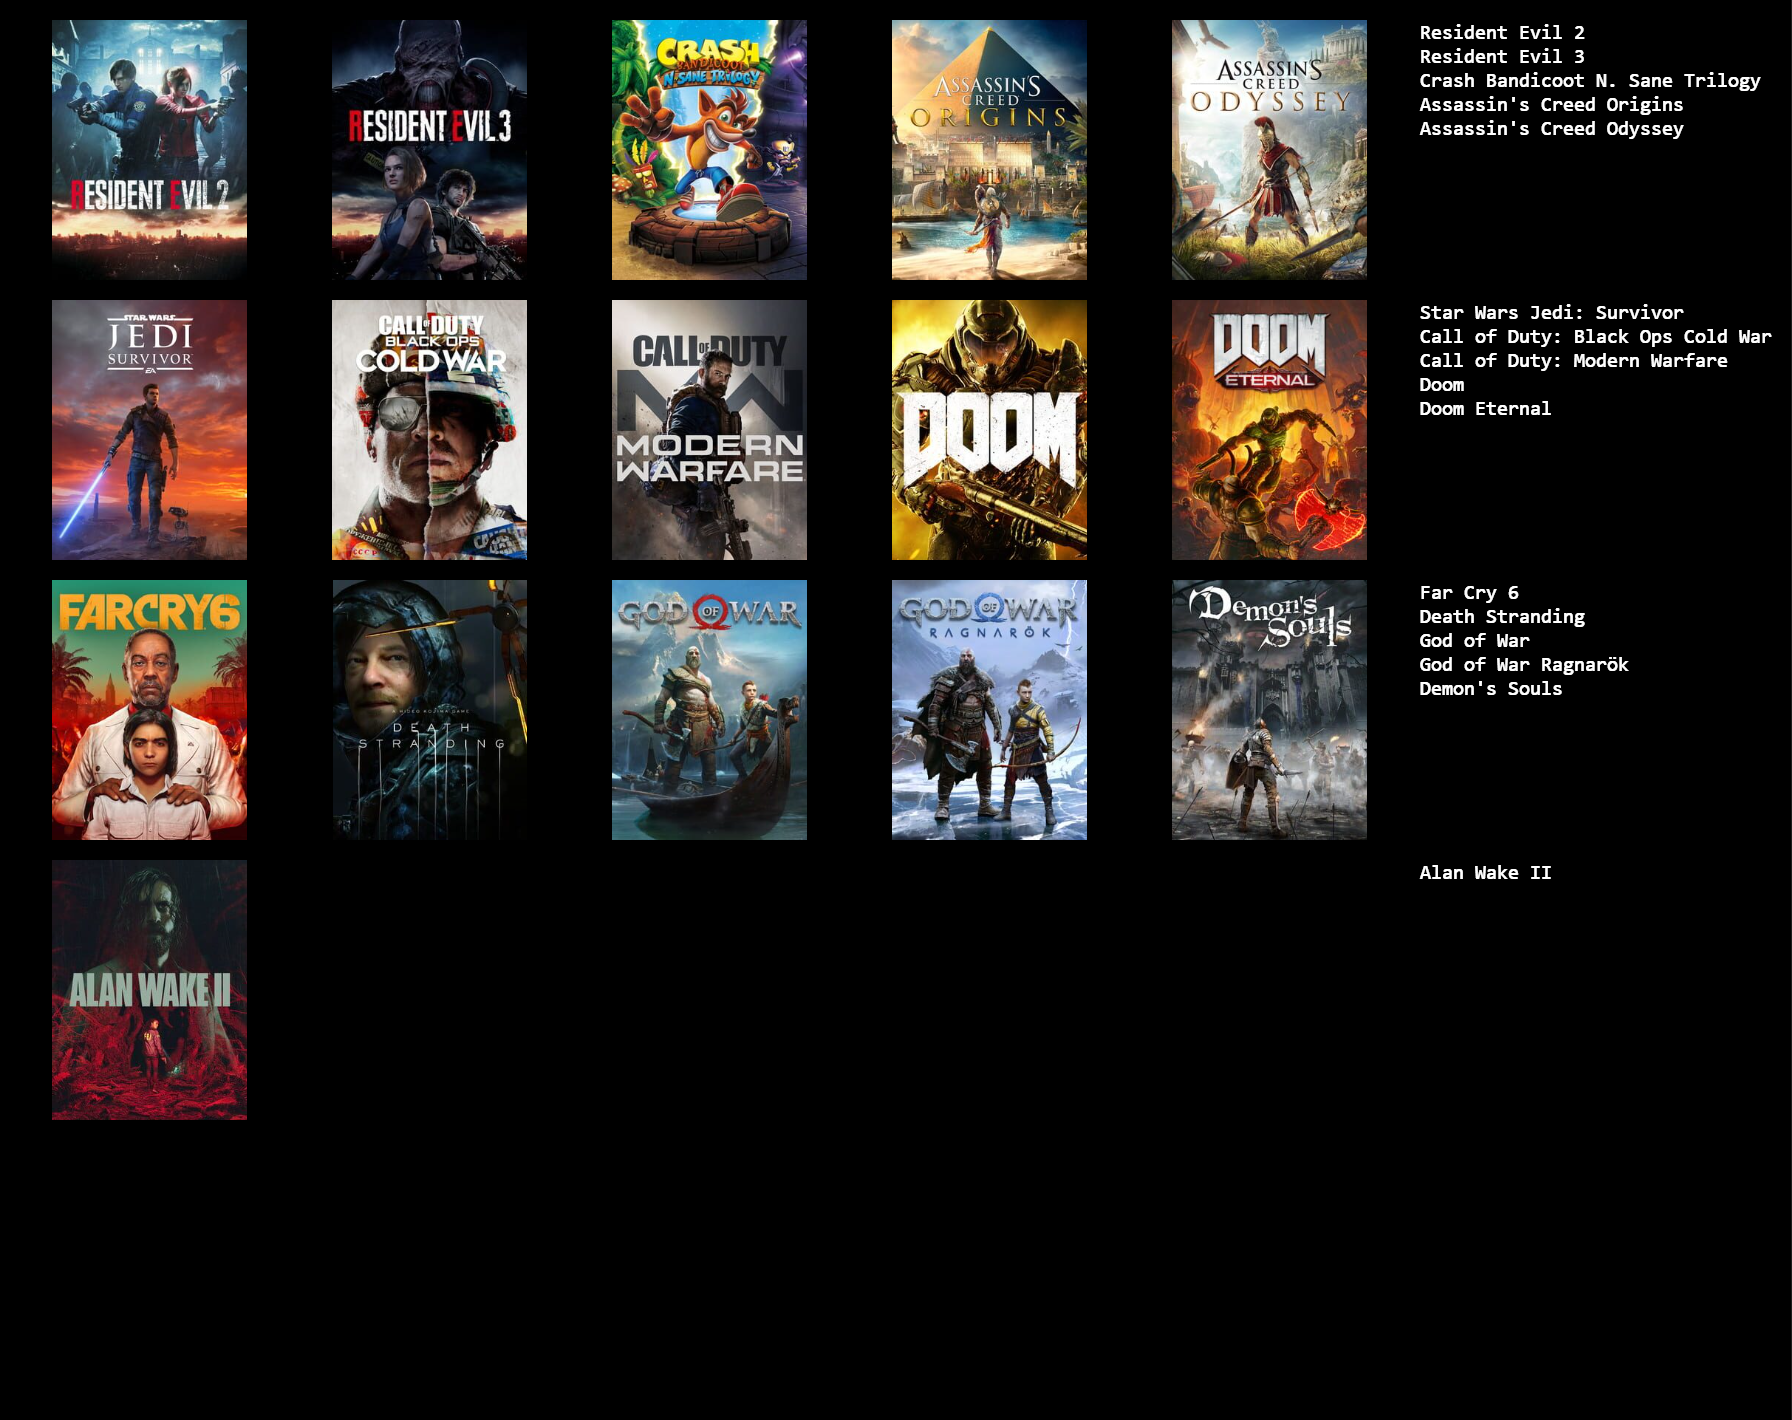Choose the God of War Ragnarök cover
Viewport: 1792px width, 1420px height.
[989, 710]
